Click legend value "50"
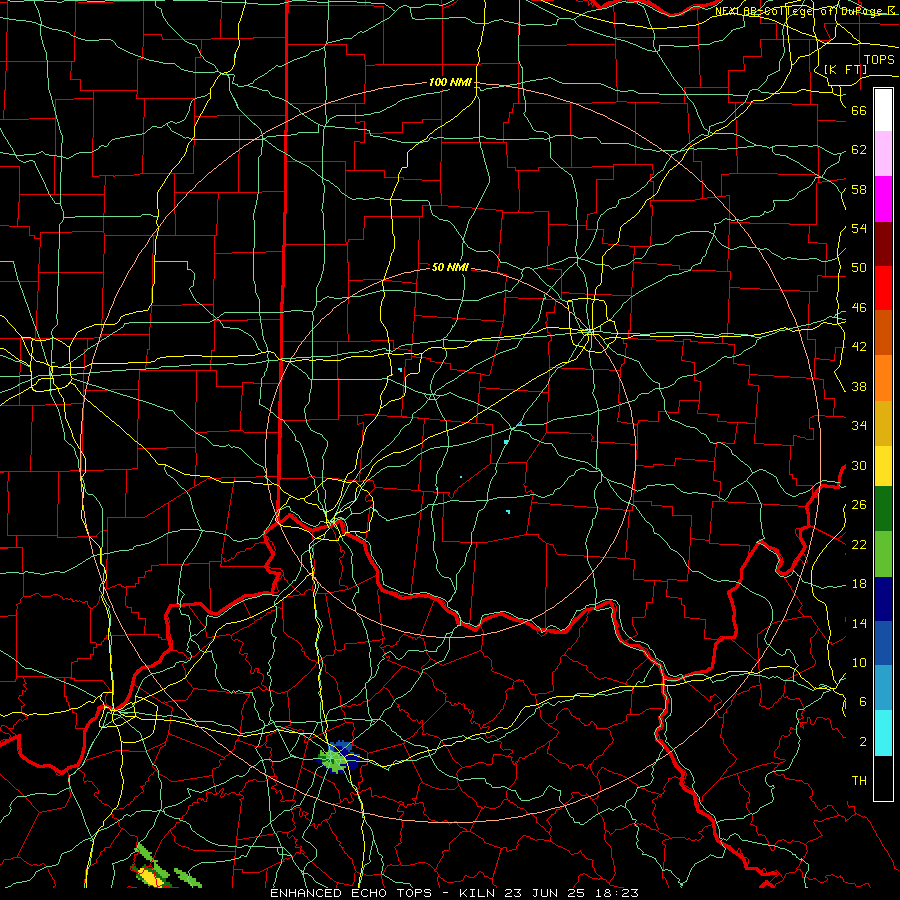 coord(859,268)
